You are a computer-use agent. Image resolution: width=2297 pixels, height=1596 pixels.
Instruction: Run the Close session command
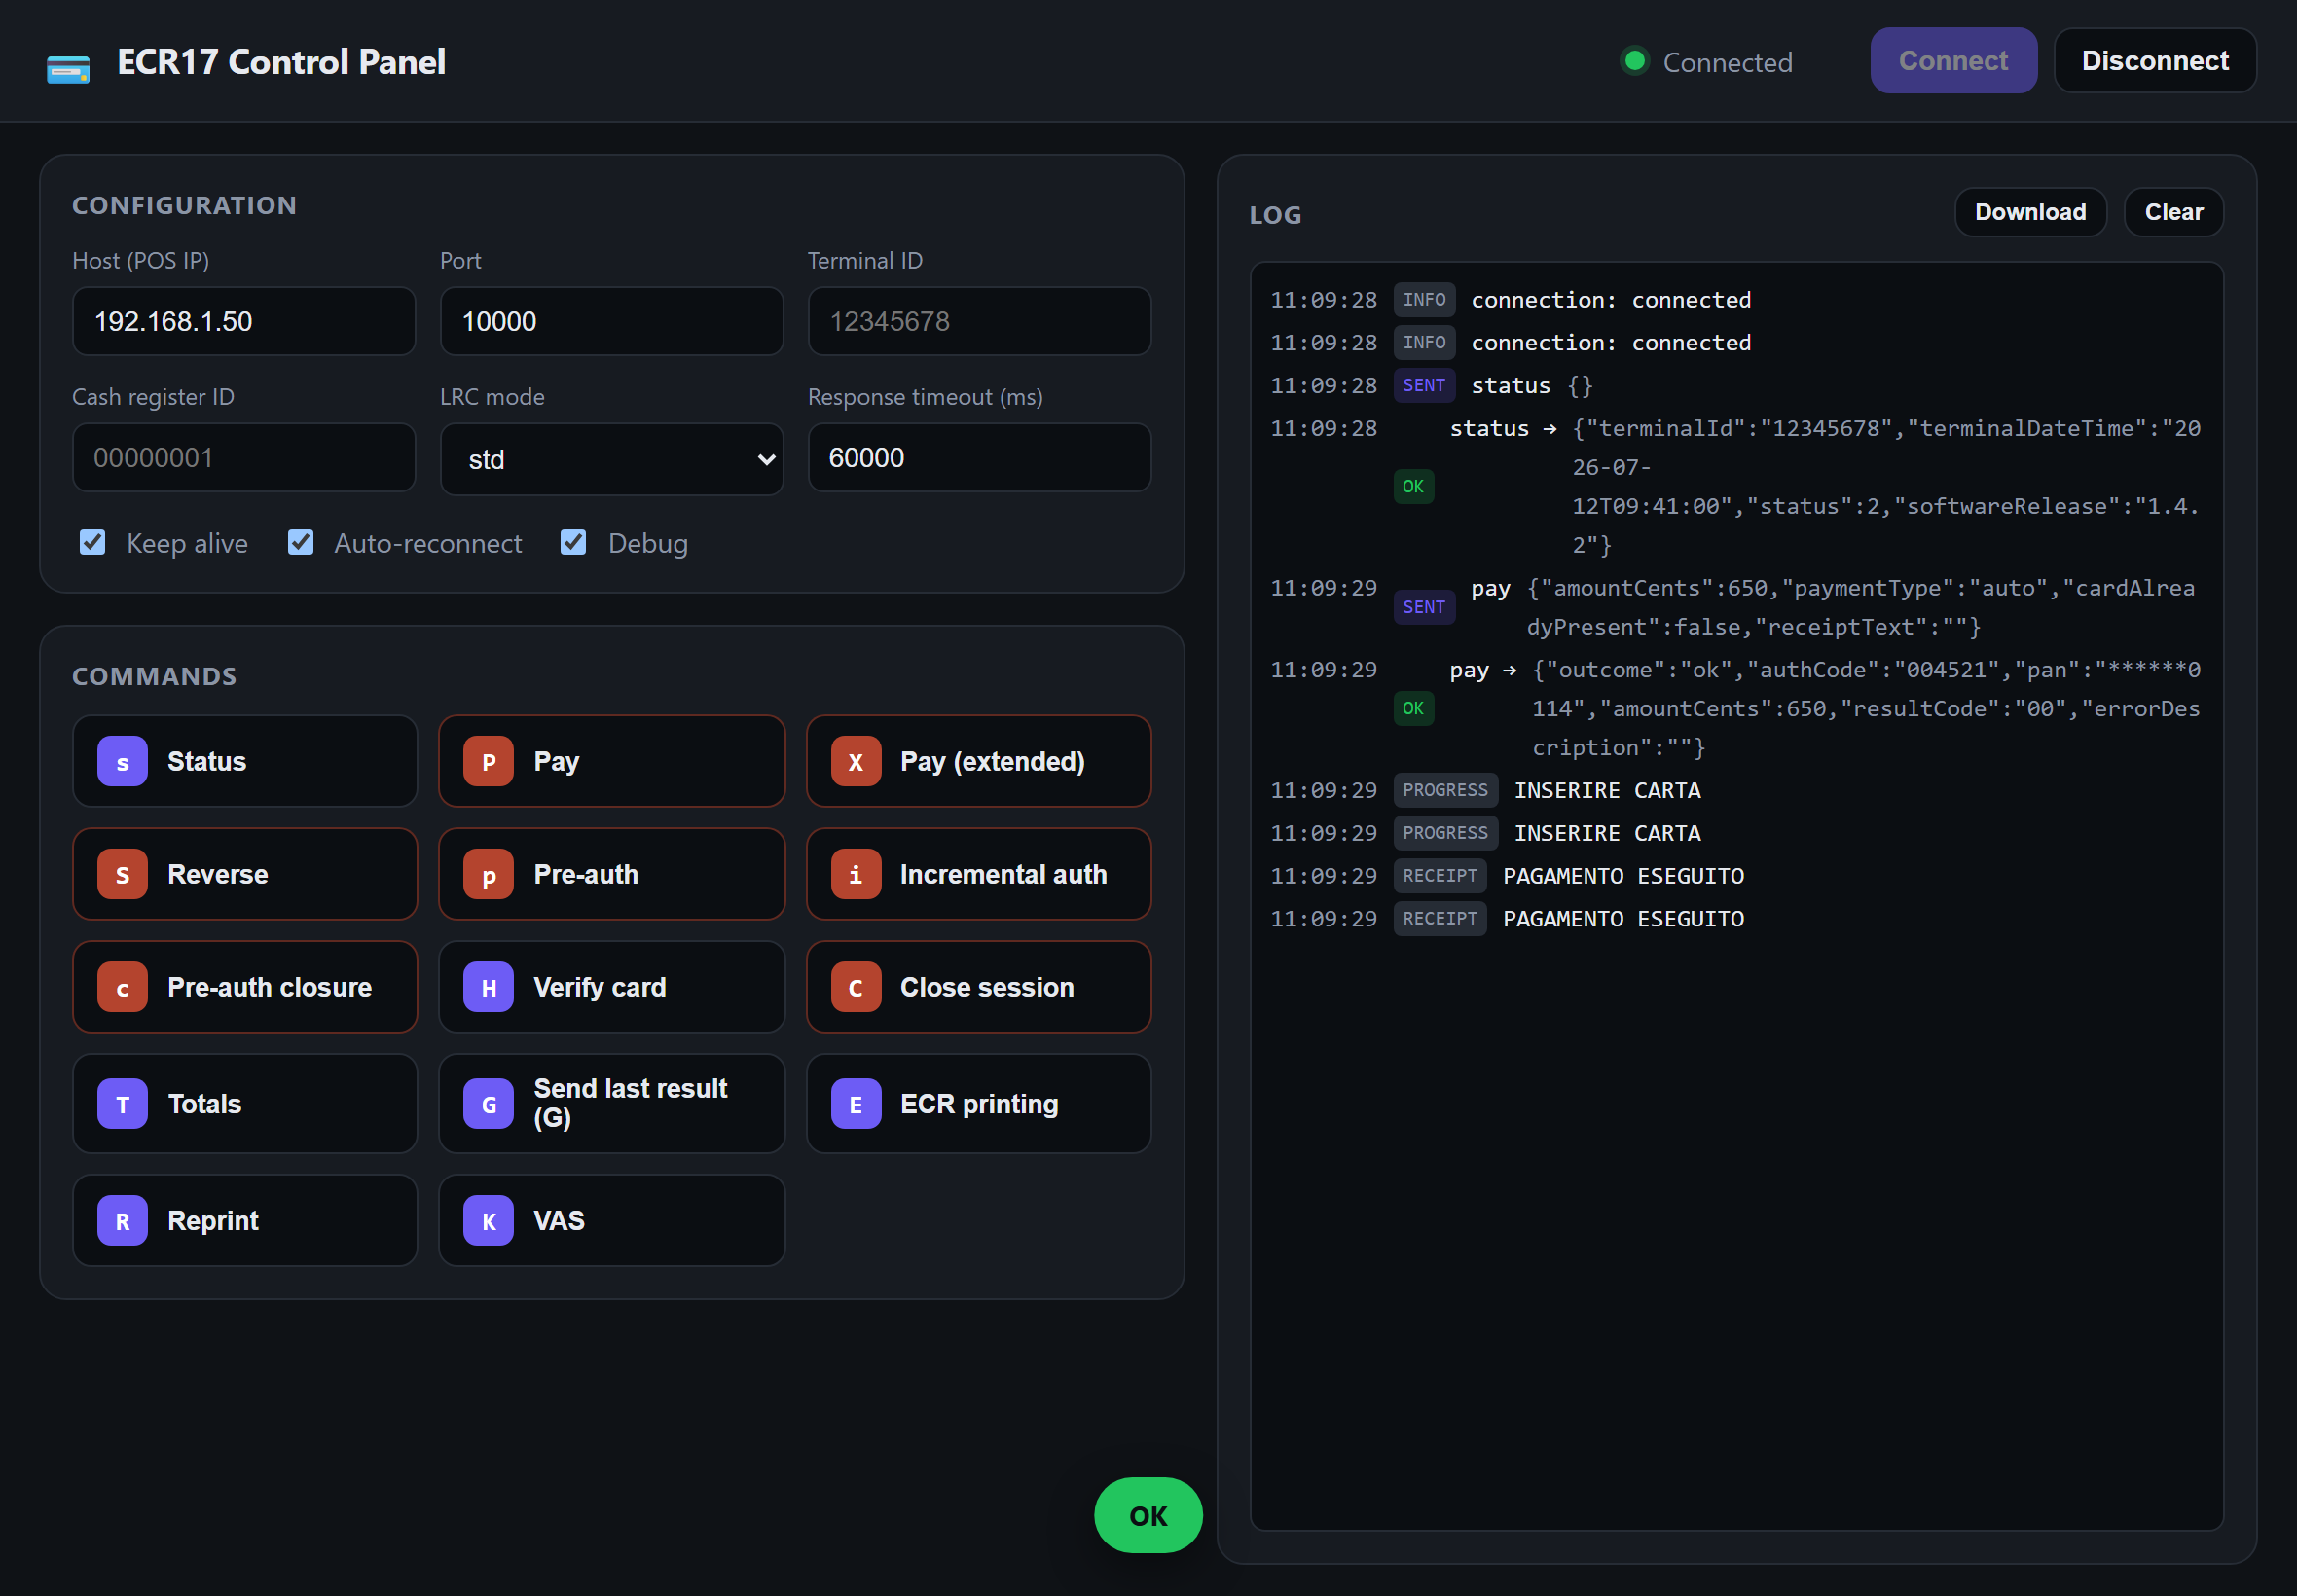click(x=978, y=987)
